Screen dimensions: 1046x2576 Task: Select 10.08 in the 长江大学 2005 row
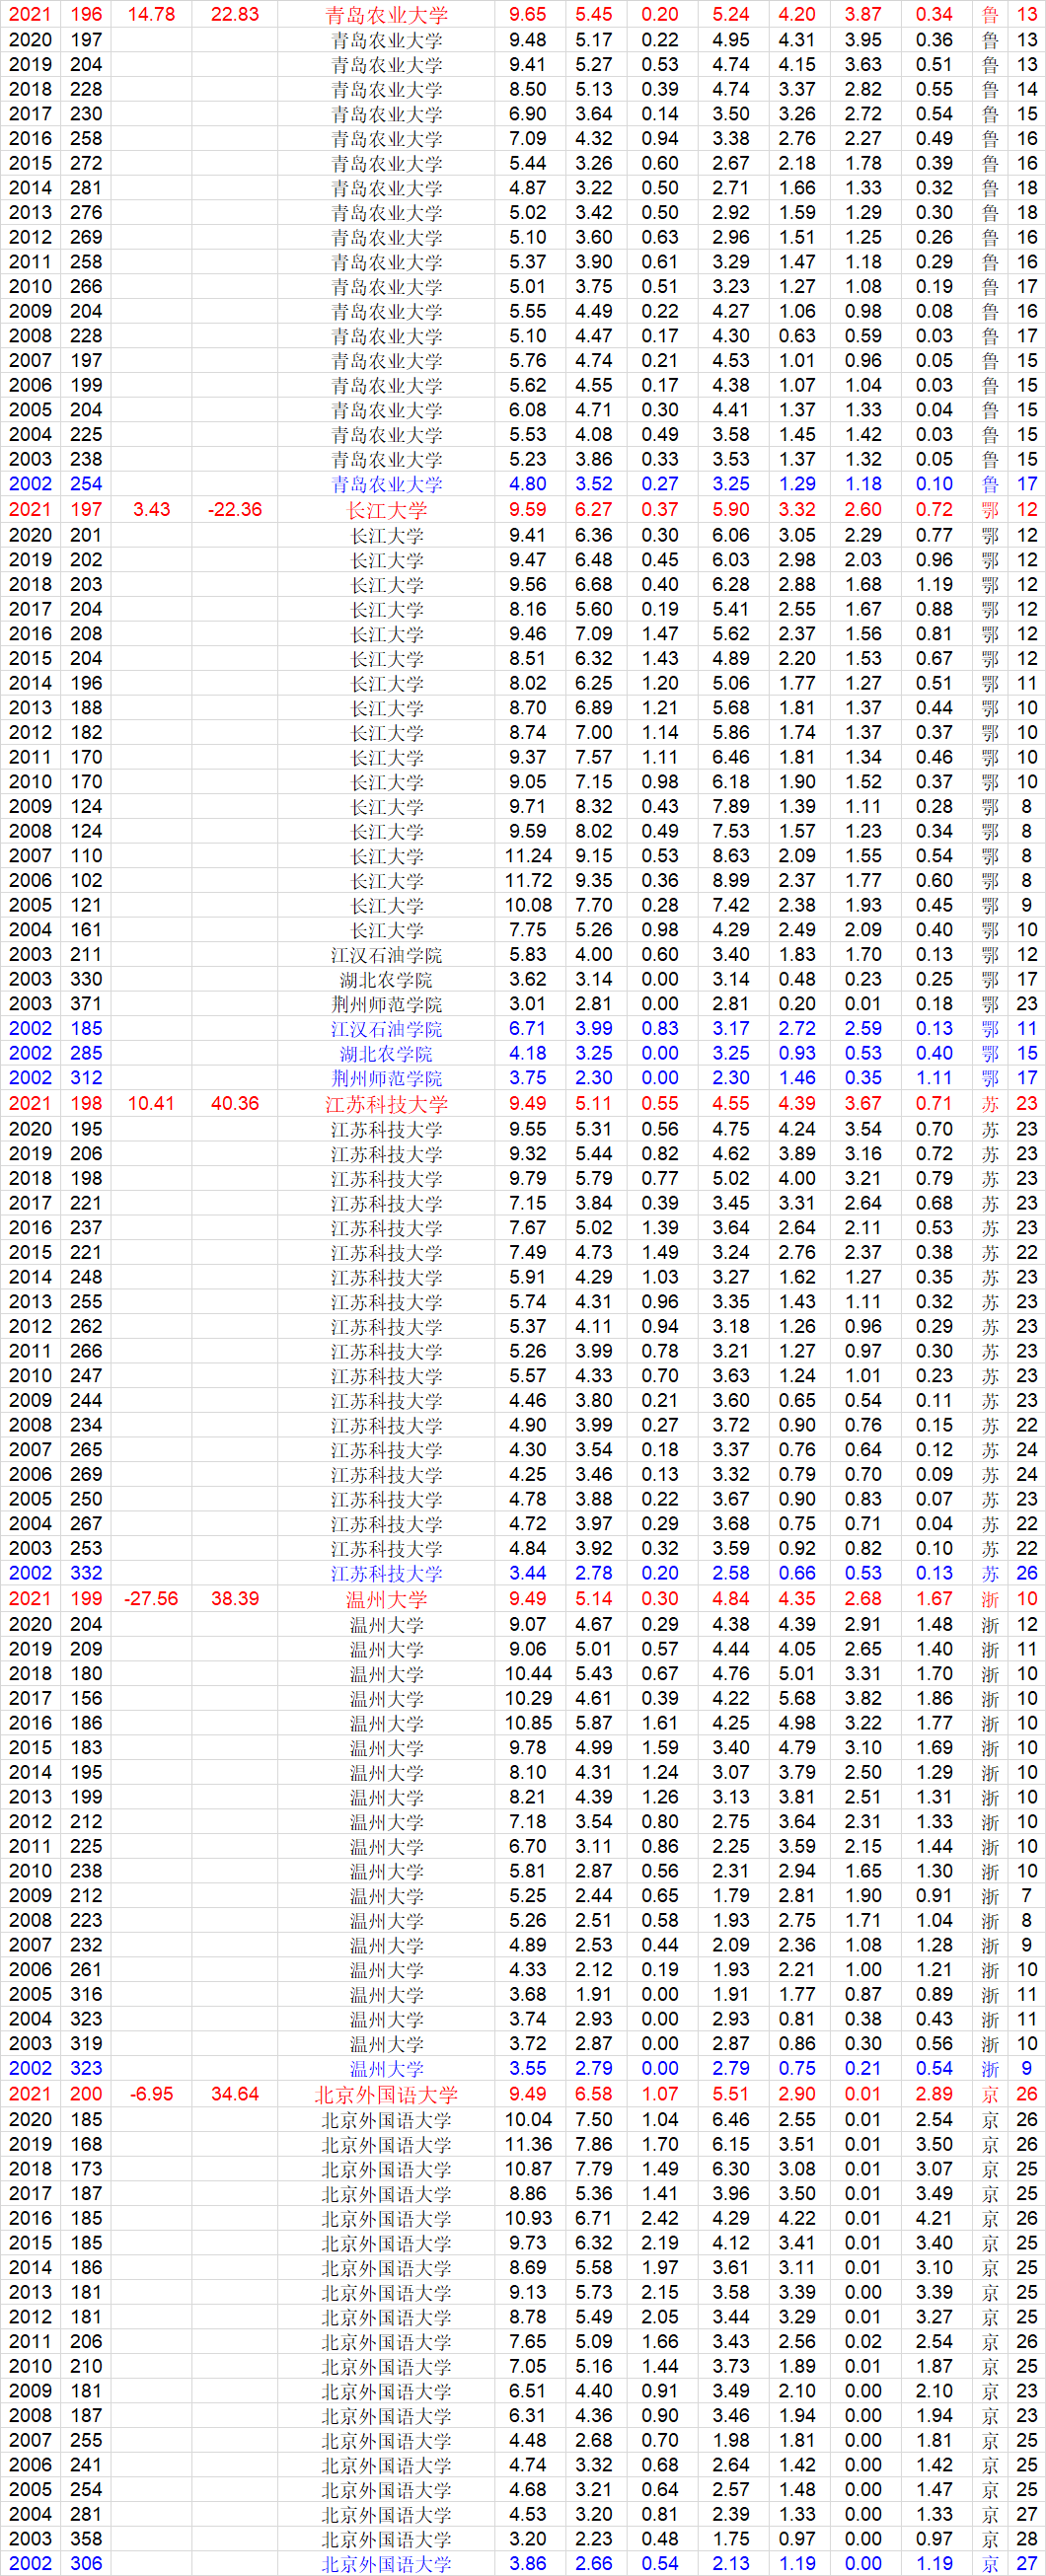528,905
